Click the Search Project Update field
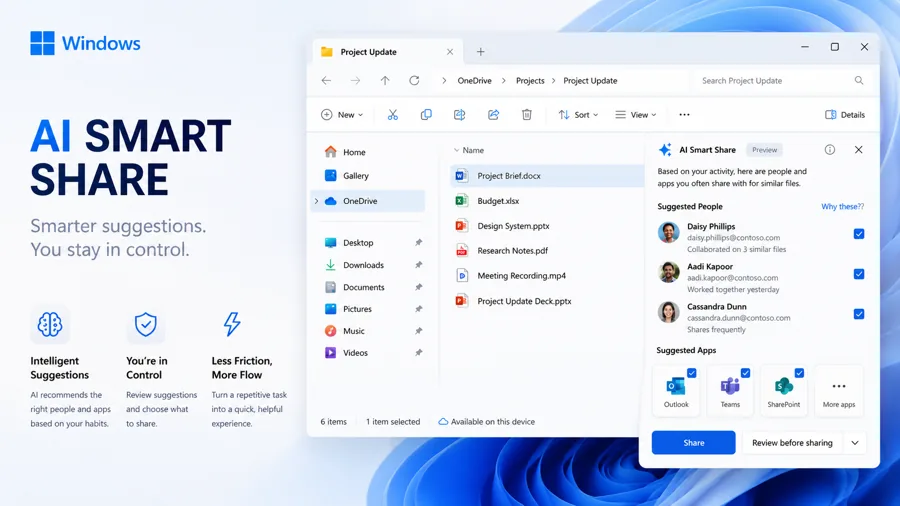Image resolution: width=900 pixels, height=506 pixels. pyautogui.click(x=783, y=81)
